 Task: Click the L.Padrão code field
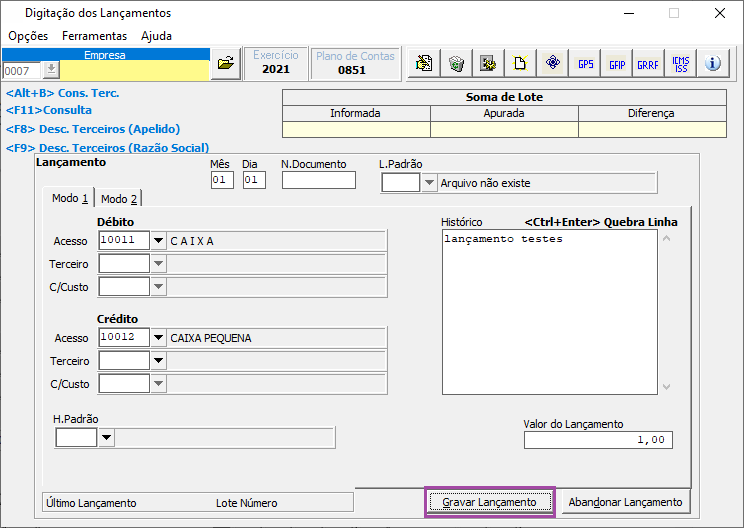tap(401, 183)
